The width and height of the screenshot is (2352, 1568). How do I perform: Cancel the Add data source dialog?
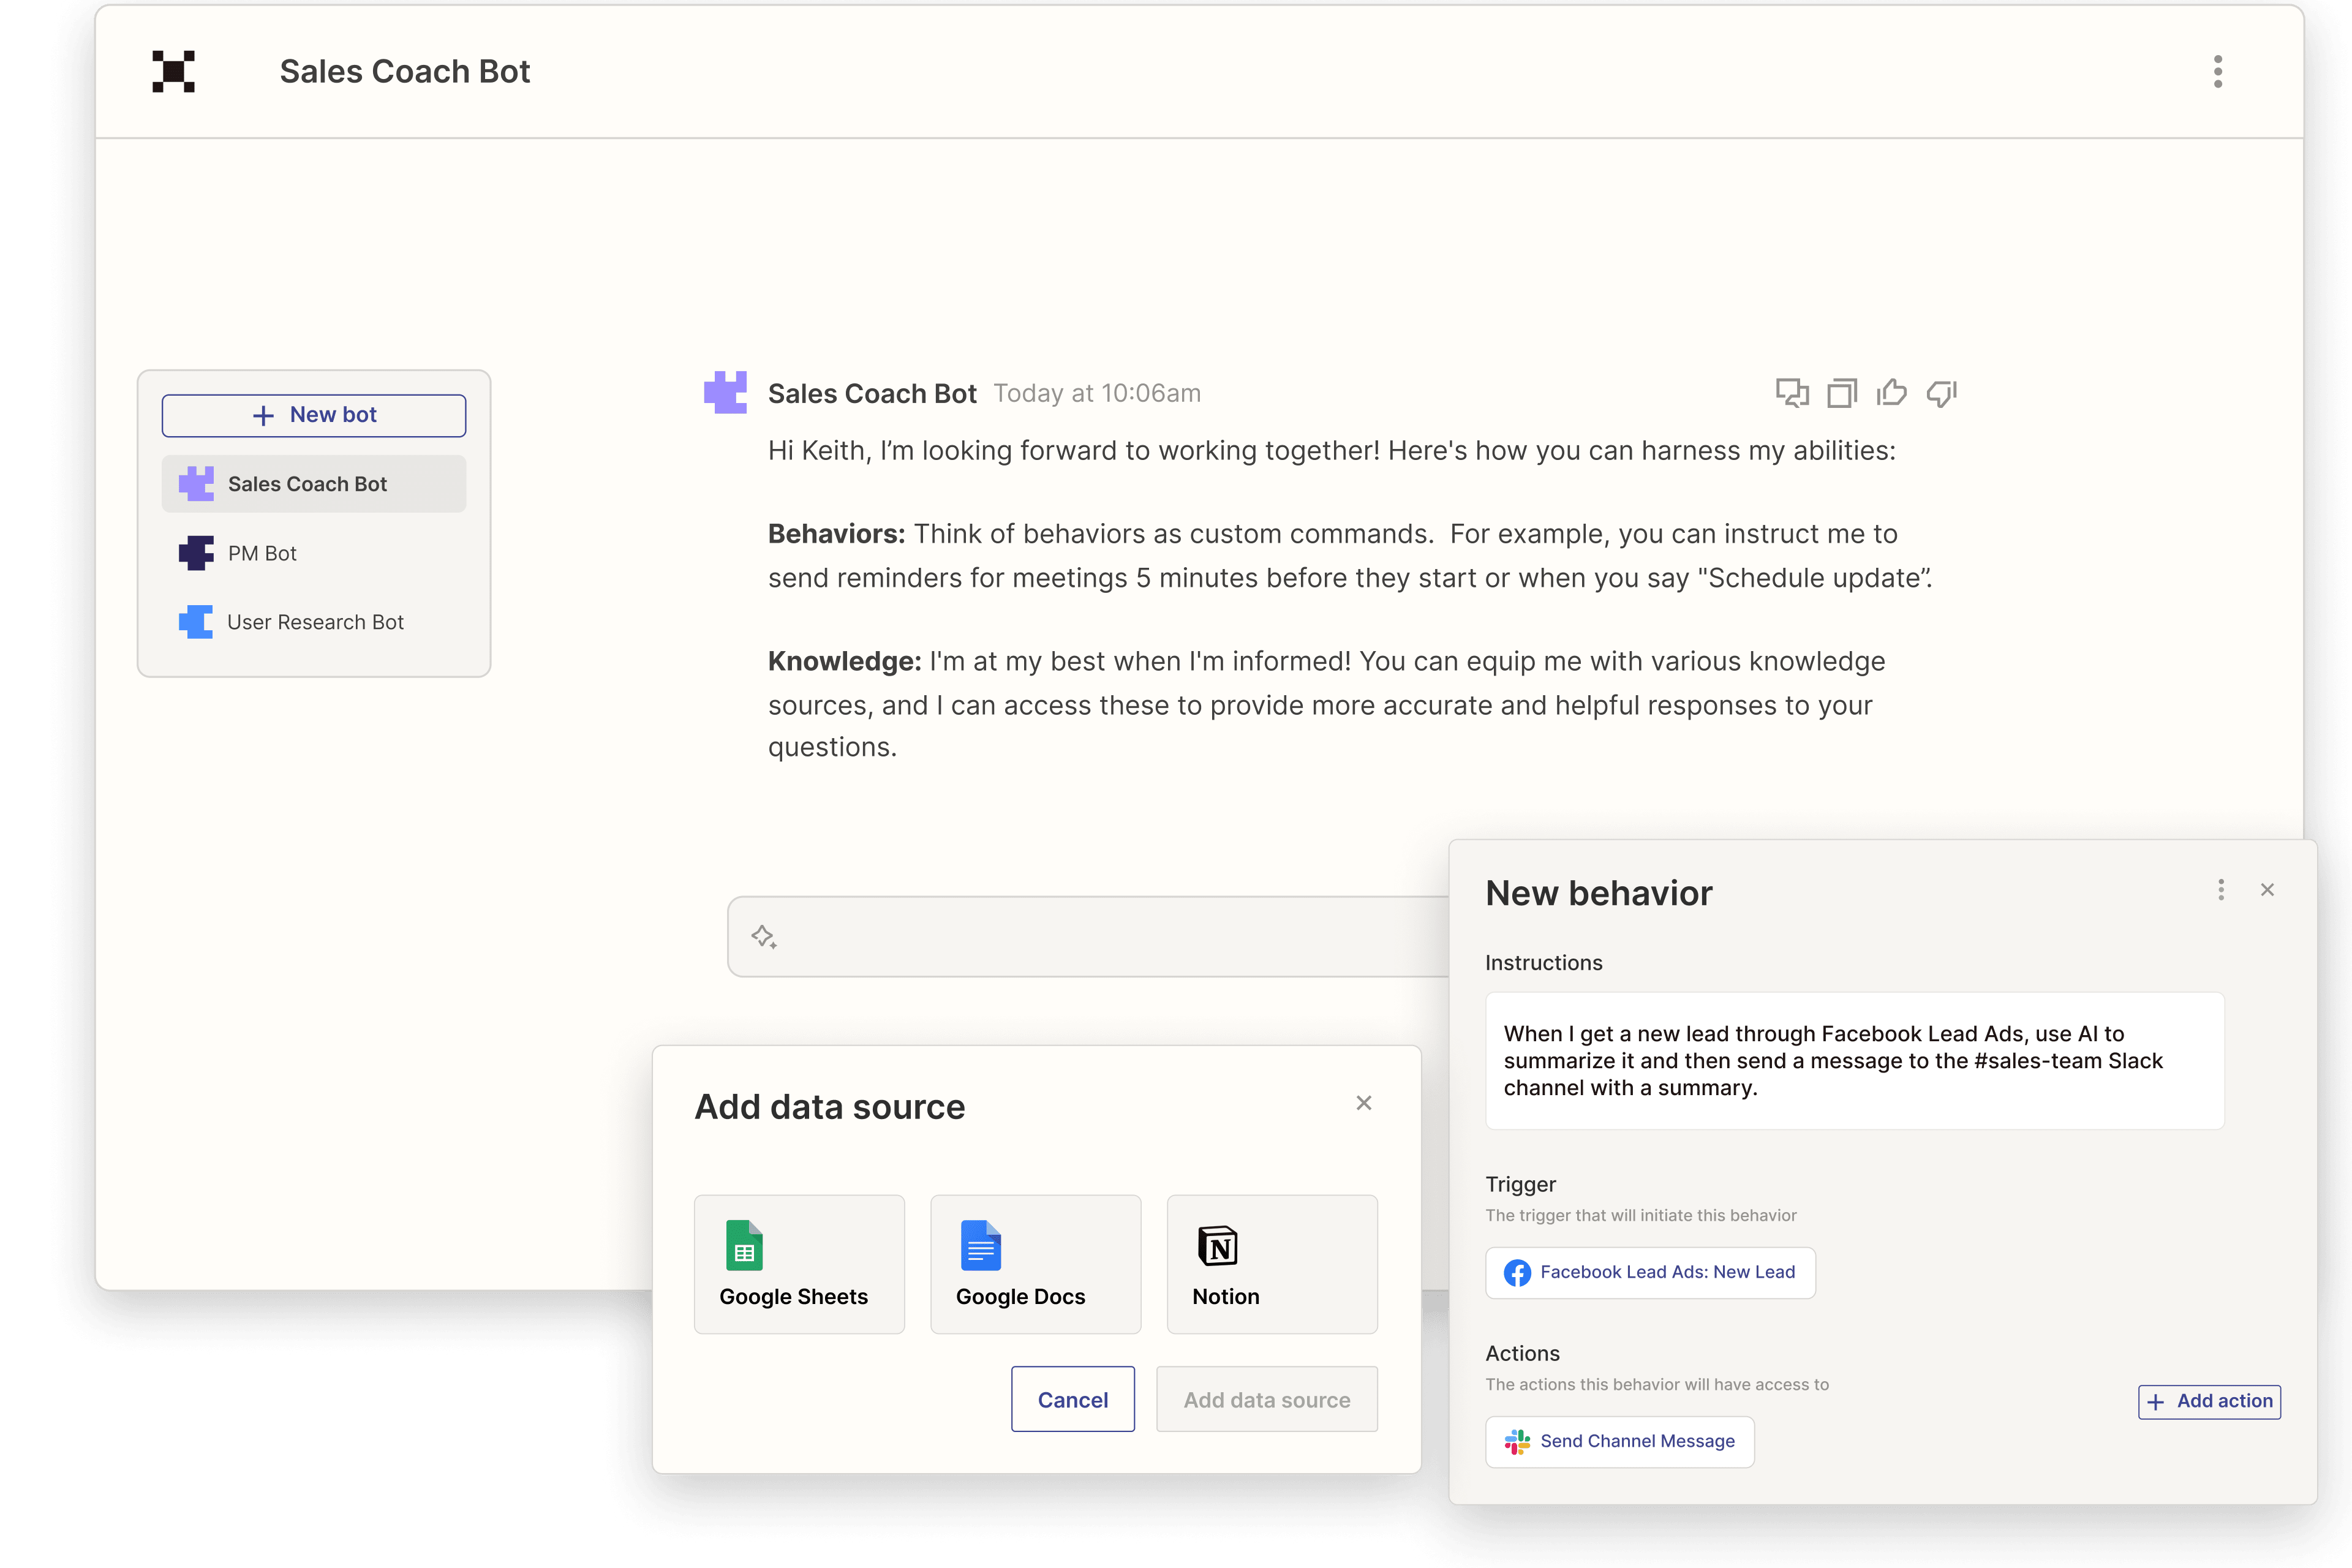tap(1072, 1399)
